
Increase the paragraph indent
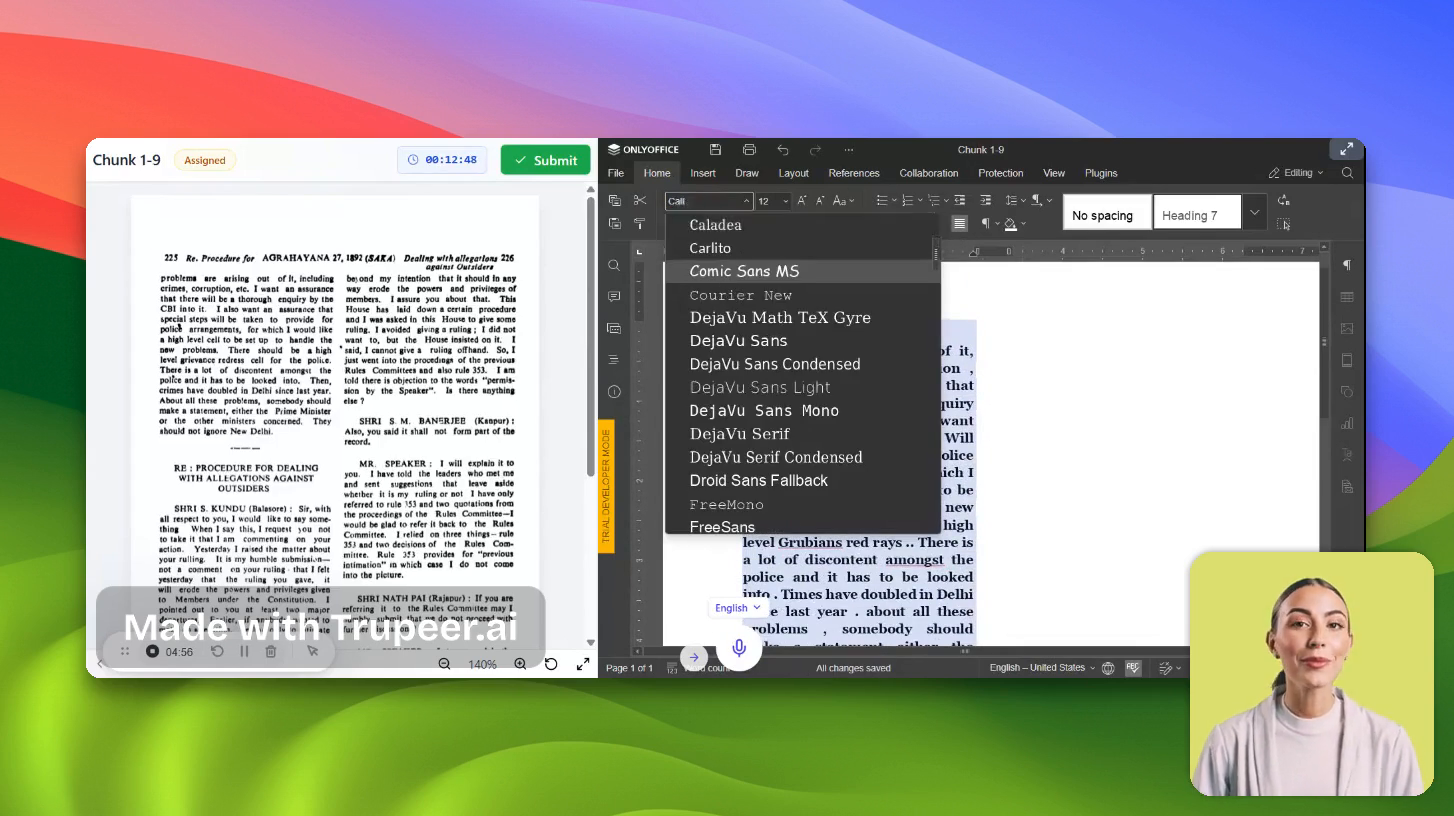click(985, 201)
